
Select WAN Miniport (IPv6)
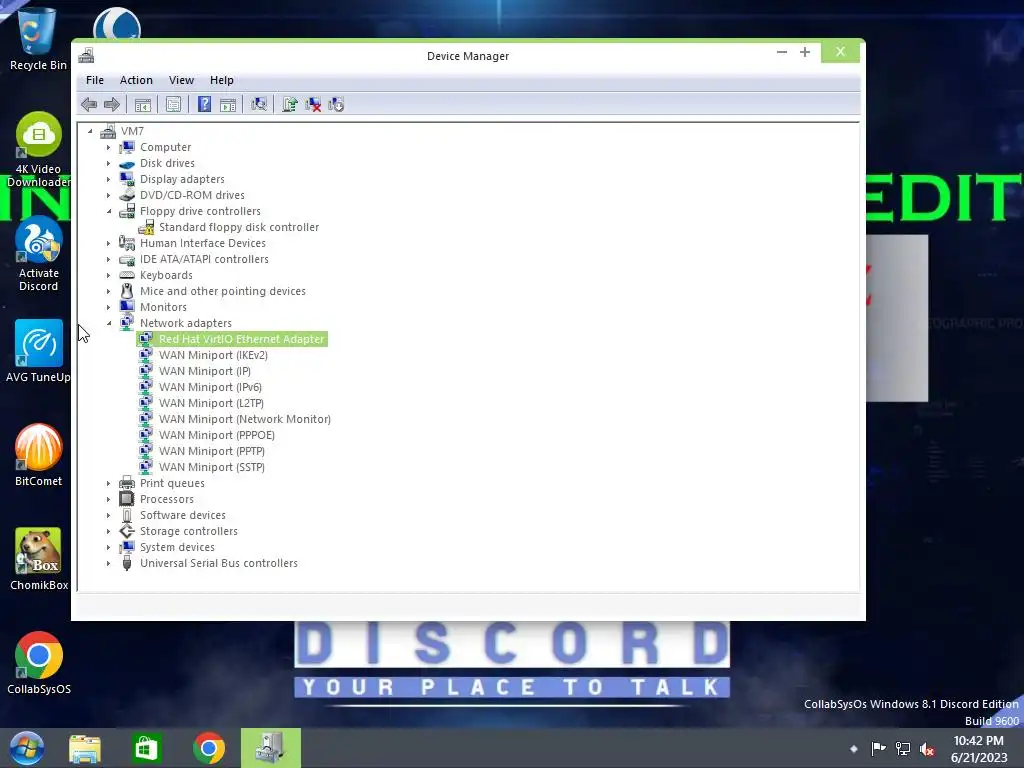[x=210, y=387]
